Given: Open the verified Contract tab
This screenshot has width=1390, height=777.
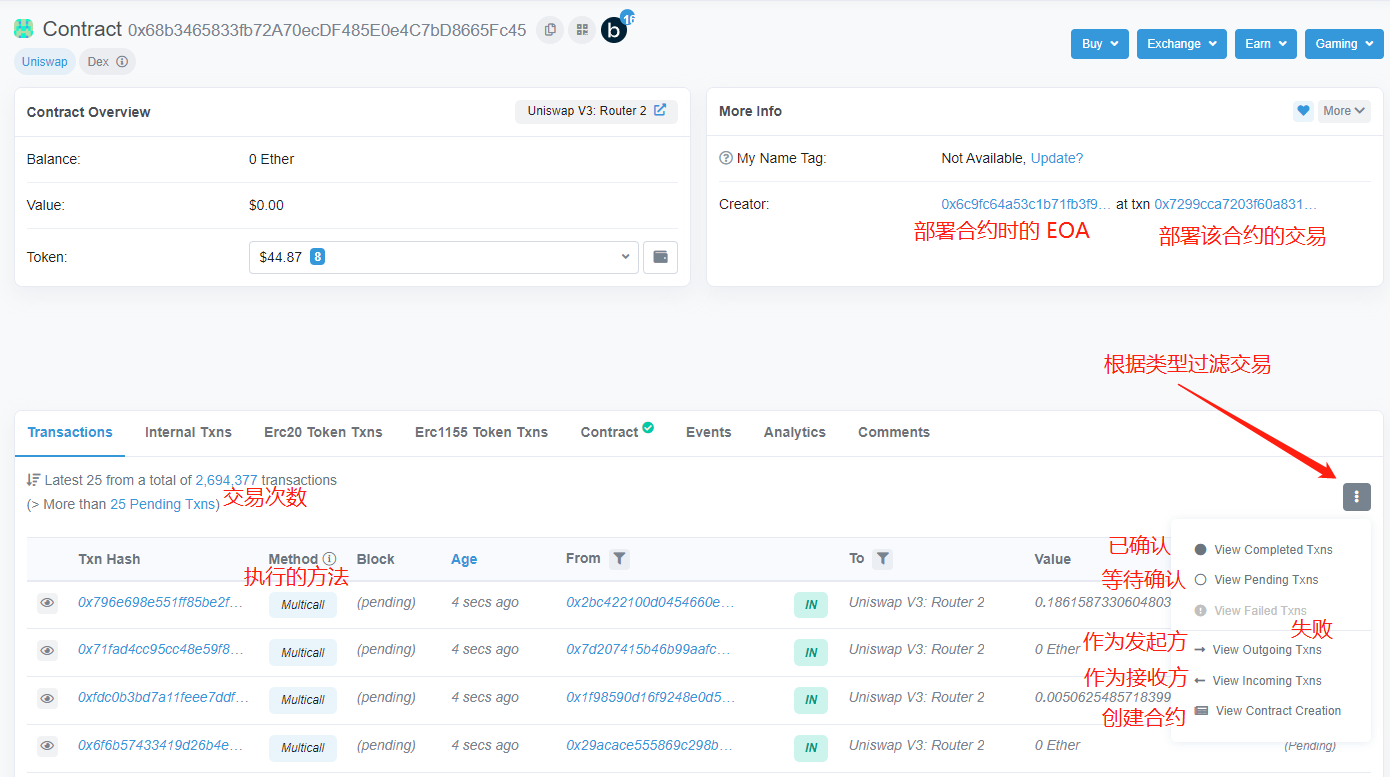Looking at the screenshot, I should coord(617,432).
